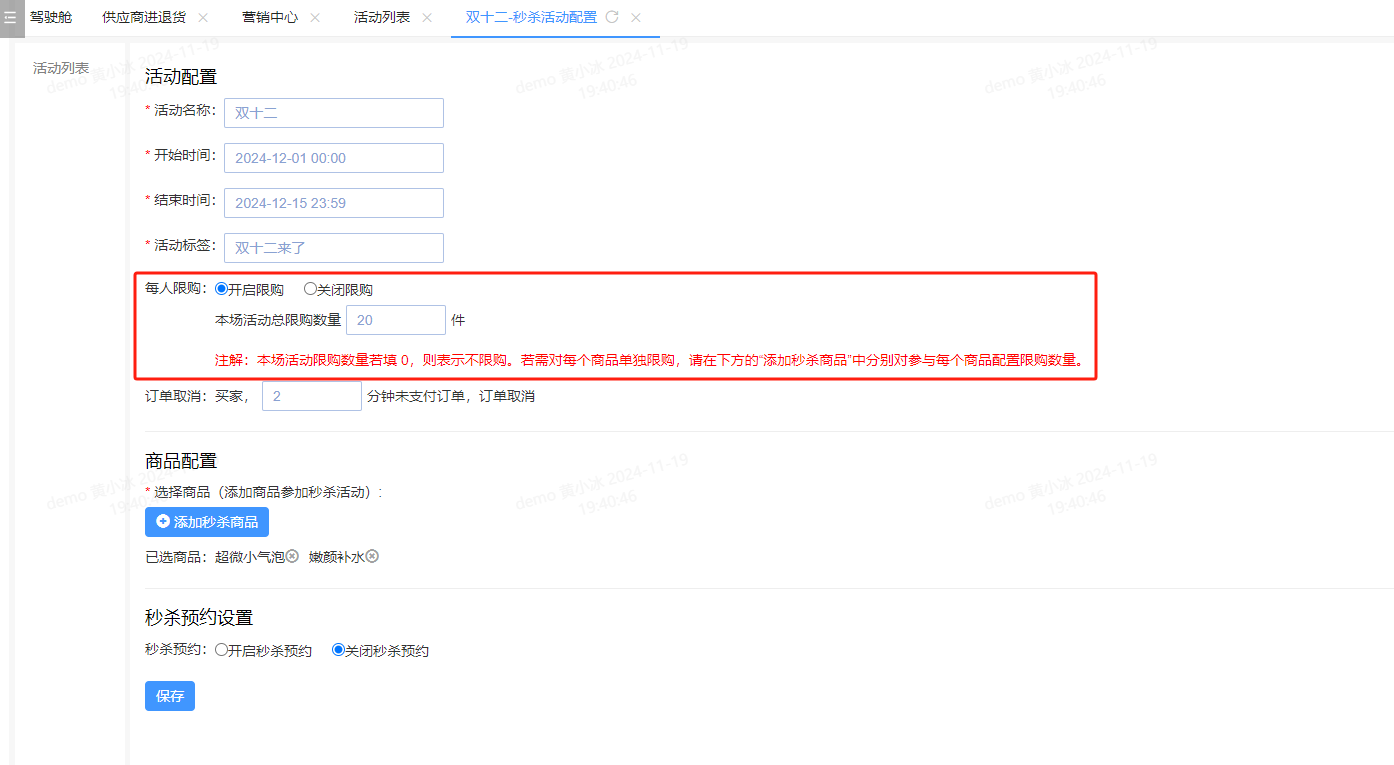This screenshot has height=765, width=1394.
Task: Remove selected product 超微小气泡
Action: click(292, 556)
